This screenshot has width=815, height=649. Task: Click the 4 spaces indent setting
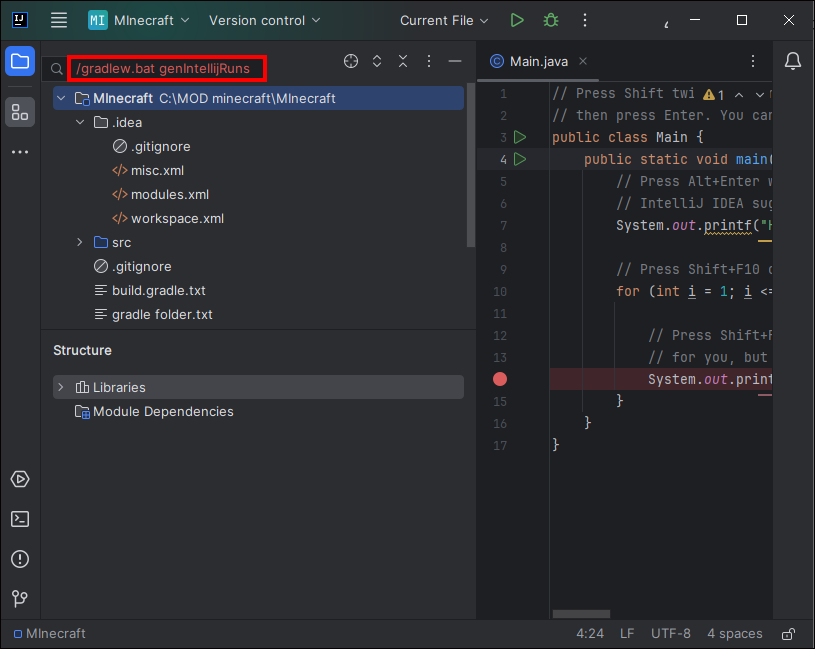(x=734, y=634)
